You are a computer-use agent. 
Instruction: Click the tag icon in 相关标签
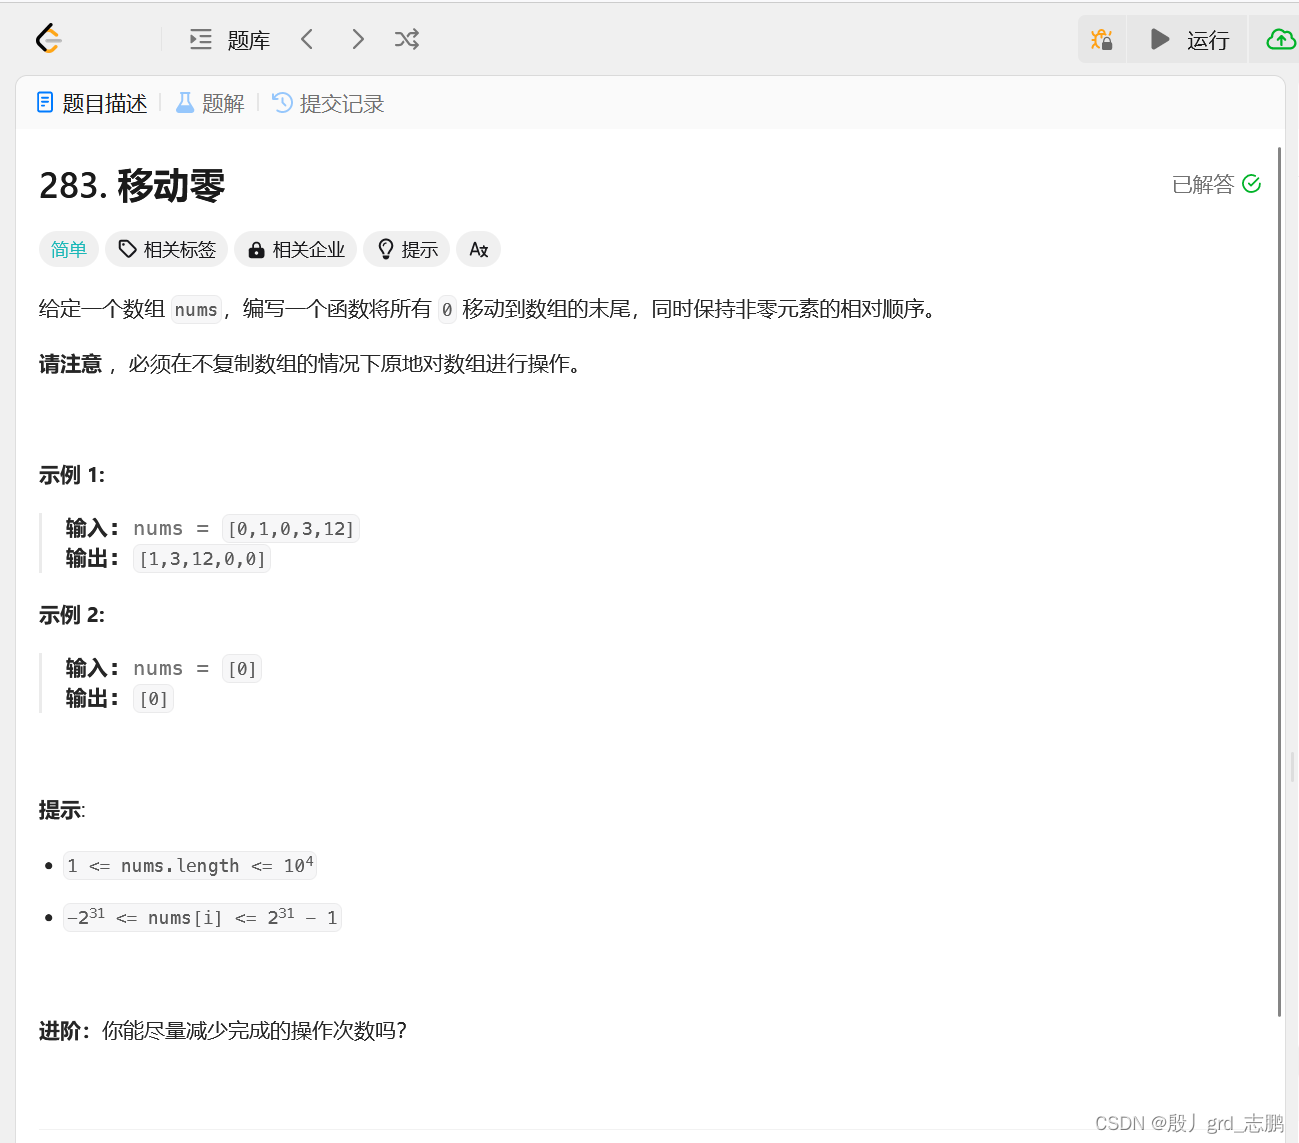[127, 249]
